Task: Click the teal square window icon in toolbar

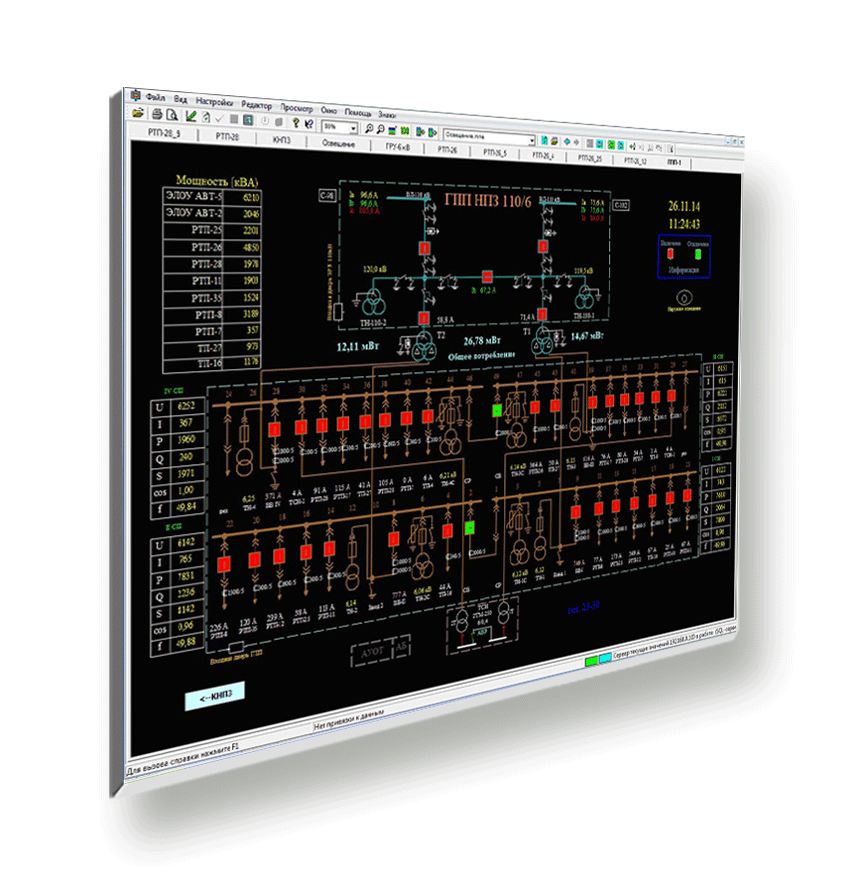Action: click(x=248, y=120)
